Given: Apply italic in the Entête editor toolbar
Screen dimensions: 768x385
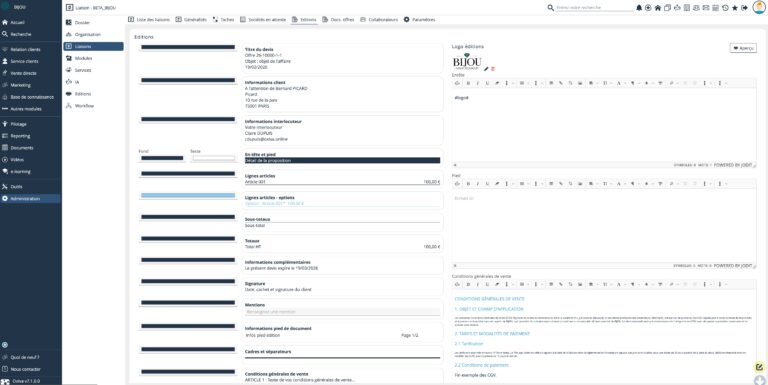Looking at the screenshot, I should point(478,83).
